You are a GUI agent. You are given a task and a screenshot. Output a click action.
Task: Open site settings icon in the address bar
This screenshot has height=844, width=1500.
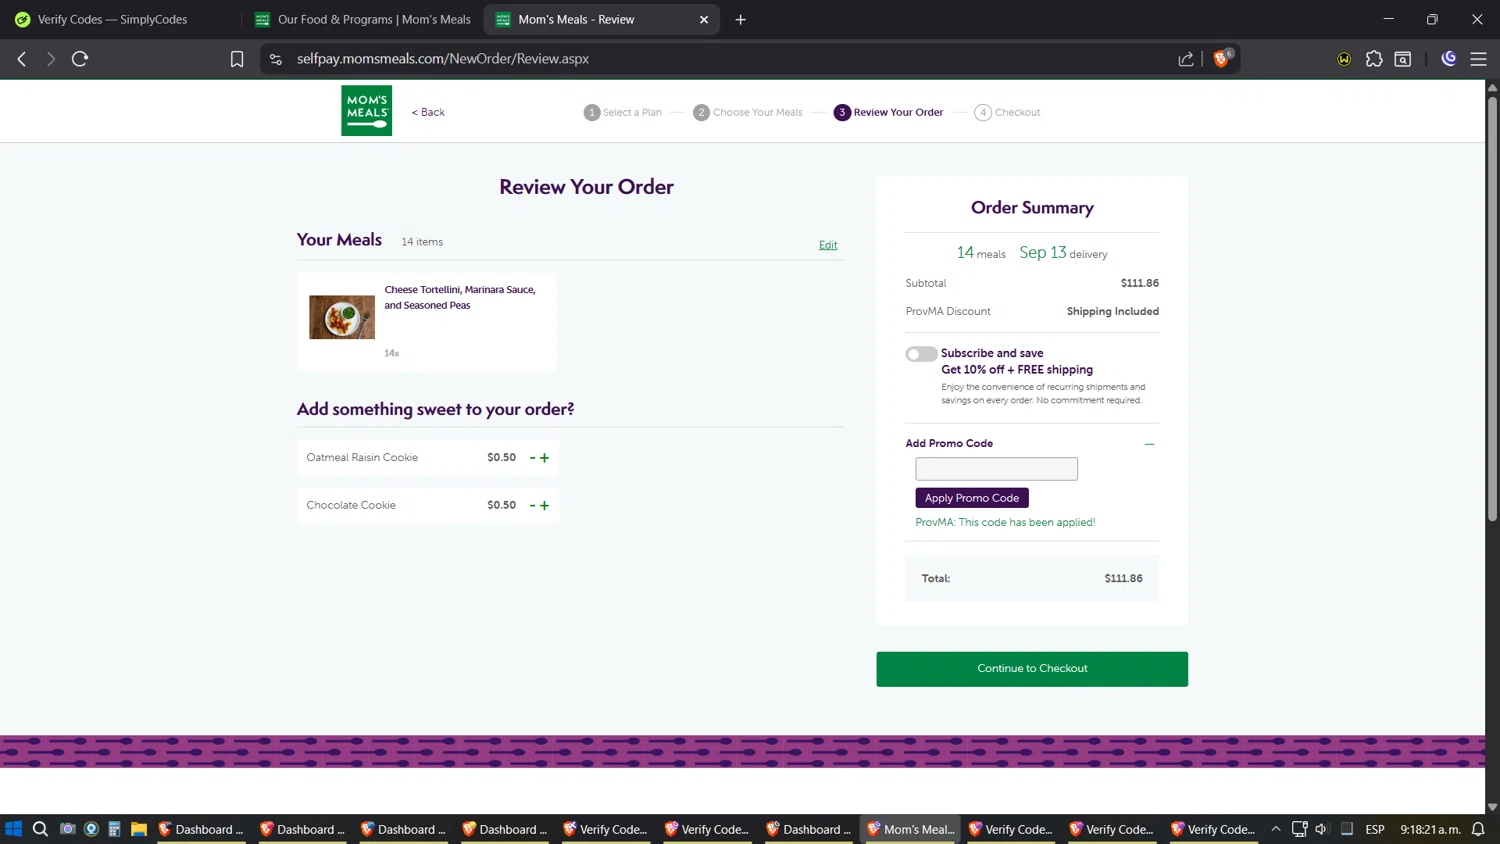276,59
